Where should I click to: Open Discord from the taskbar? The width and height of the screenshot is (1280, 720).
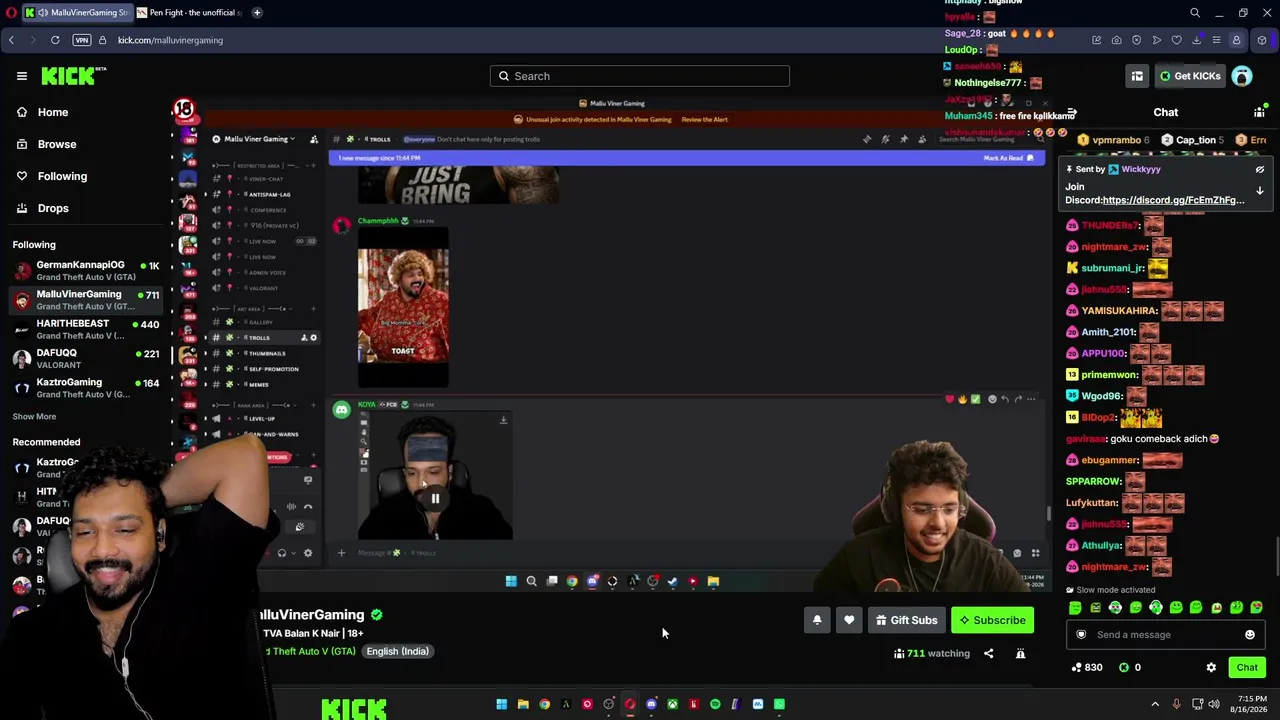pyautogui.click(x=651, y=704)
